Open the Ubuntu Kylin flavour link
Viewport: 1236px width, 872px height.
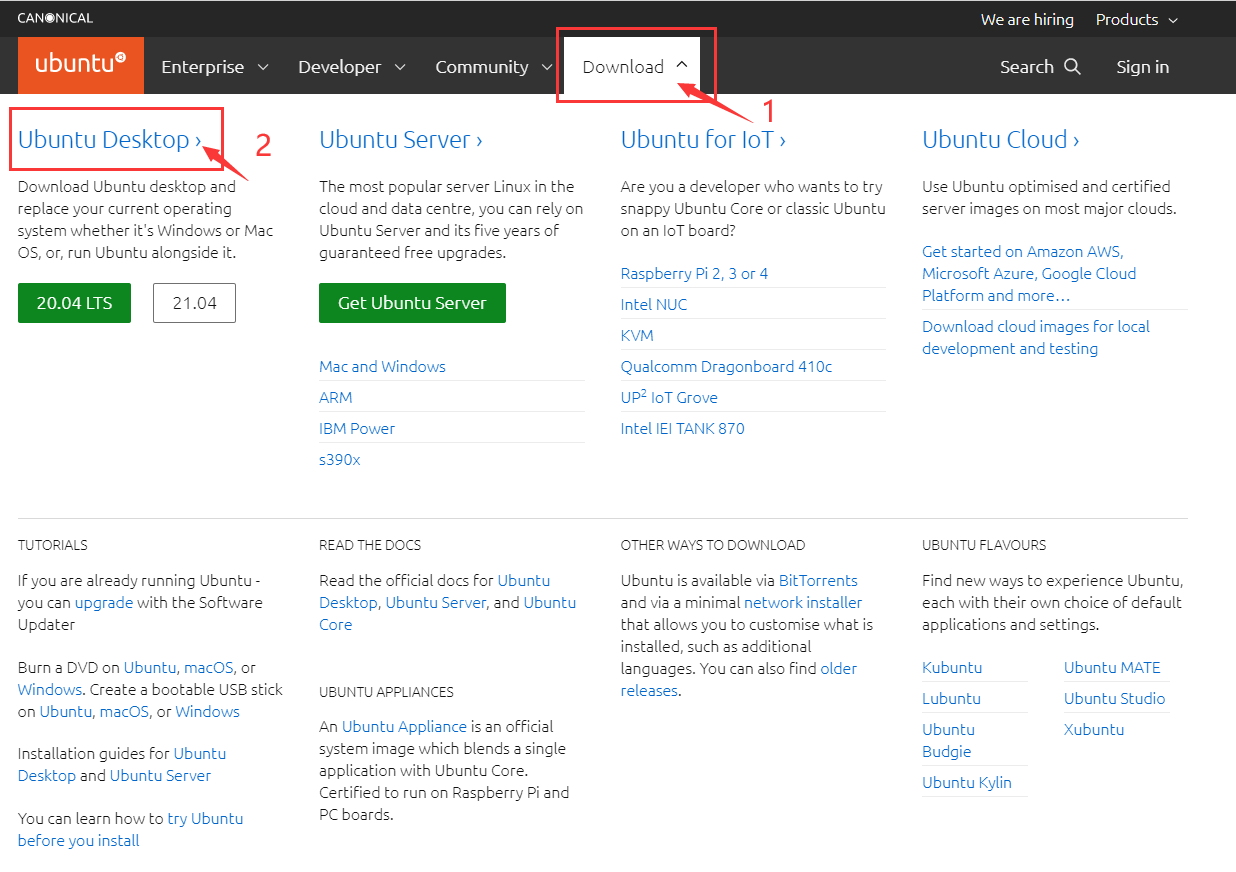coord(967,783)
